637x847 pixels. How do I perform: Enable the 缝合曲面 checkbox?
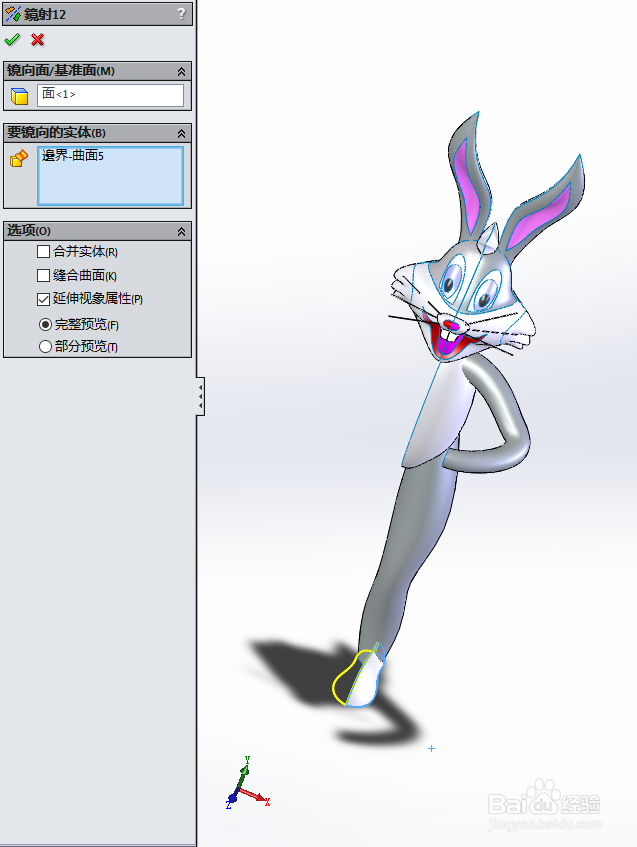43,275
